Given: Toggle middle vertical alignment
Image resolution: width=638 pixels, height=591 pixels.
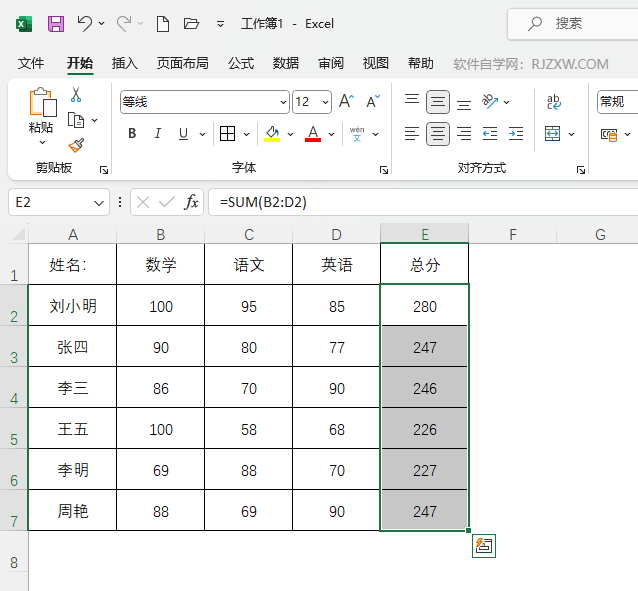Looking at the screenshot, I should click(438, 101).
